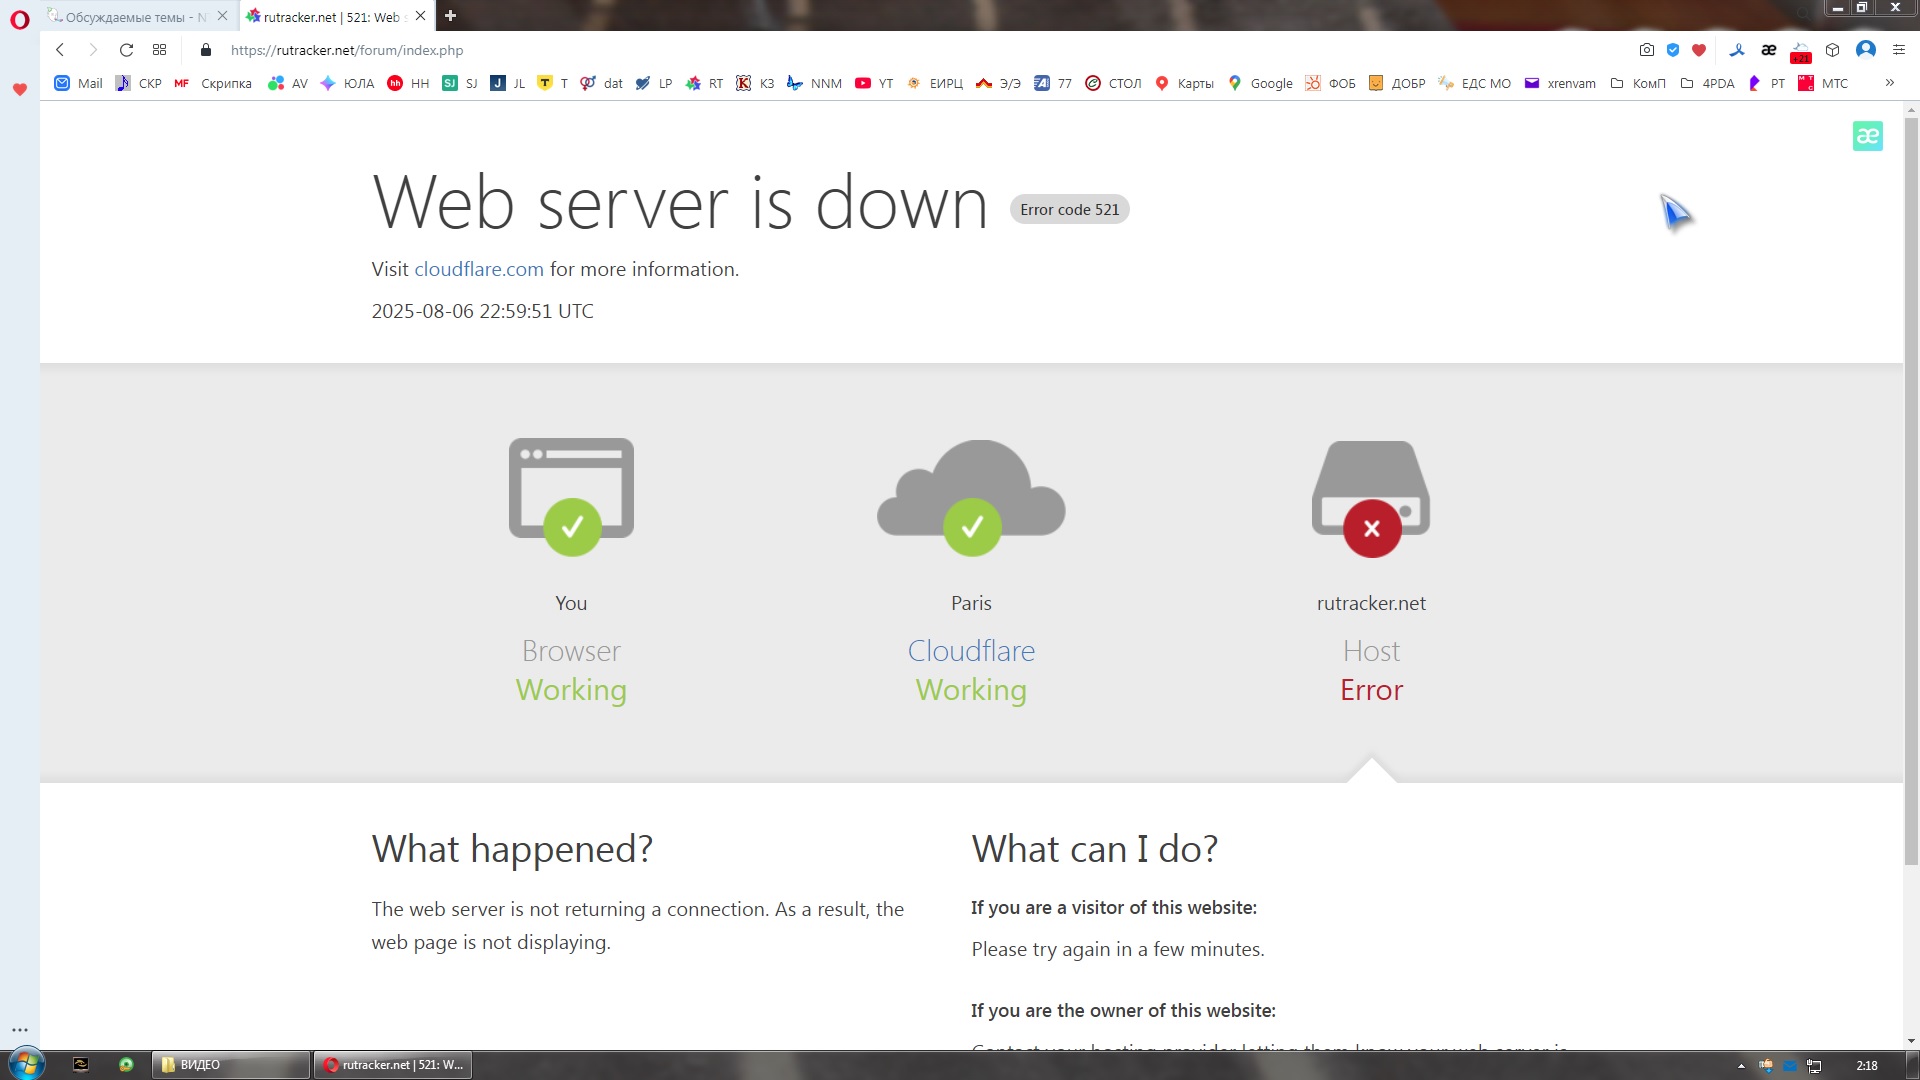Open the LP bookmark
The width and height of the screenshot is (1920, 1080).
tap(654, 83)
